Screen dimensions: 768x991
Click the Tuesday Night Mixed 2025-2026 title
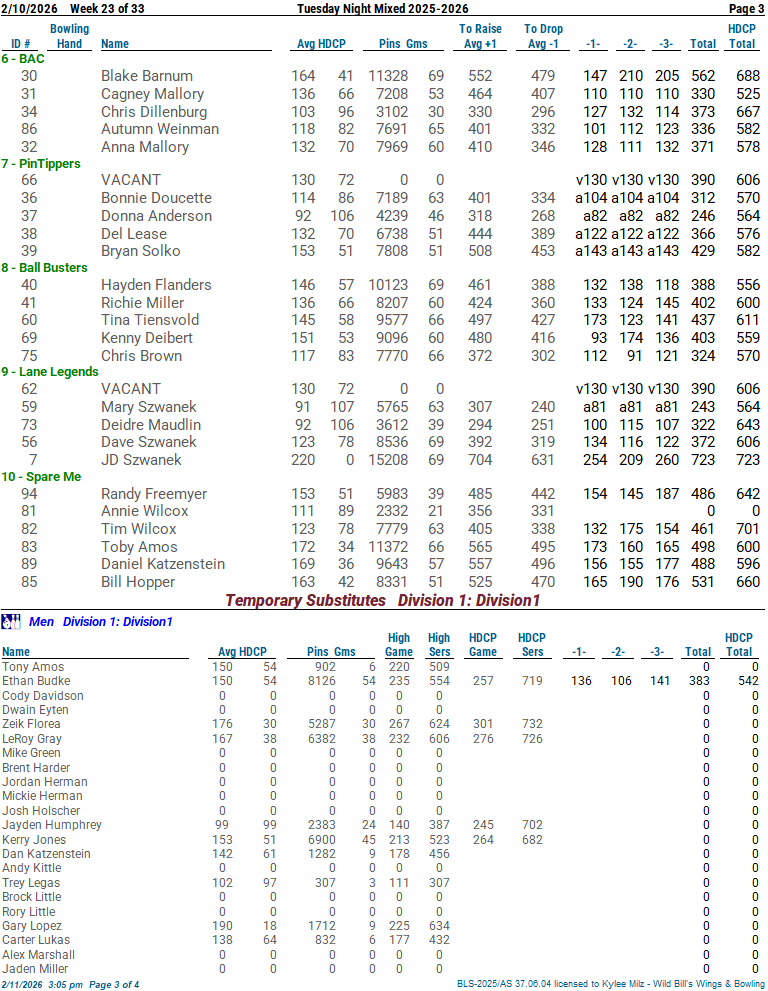point(383,9)
